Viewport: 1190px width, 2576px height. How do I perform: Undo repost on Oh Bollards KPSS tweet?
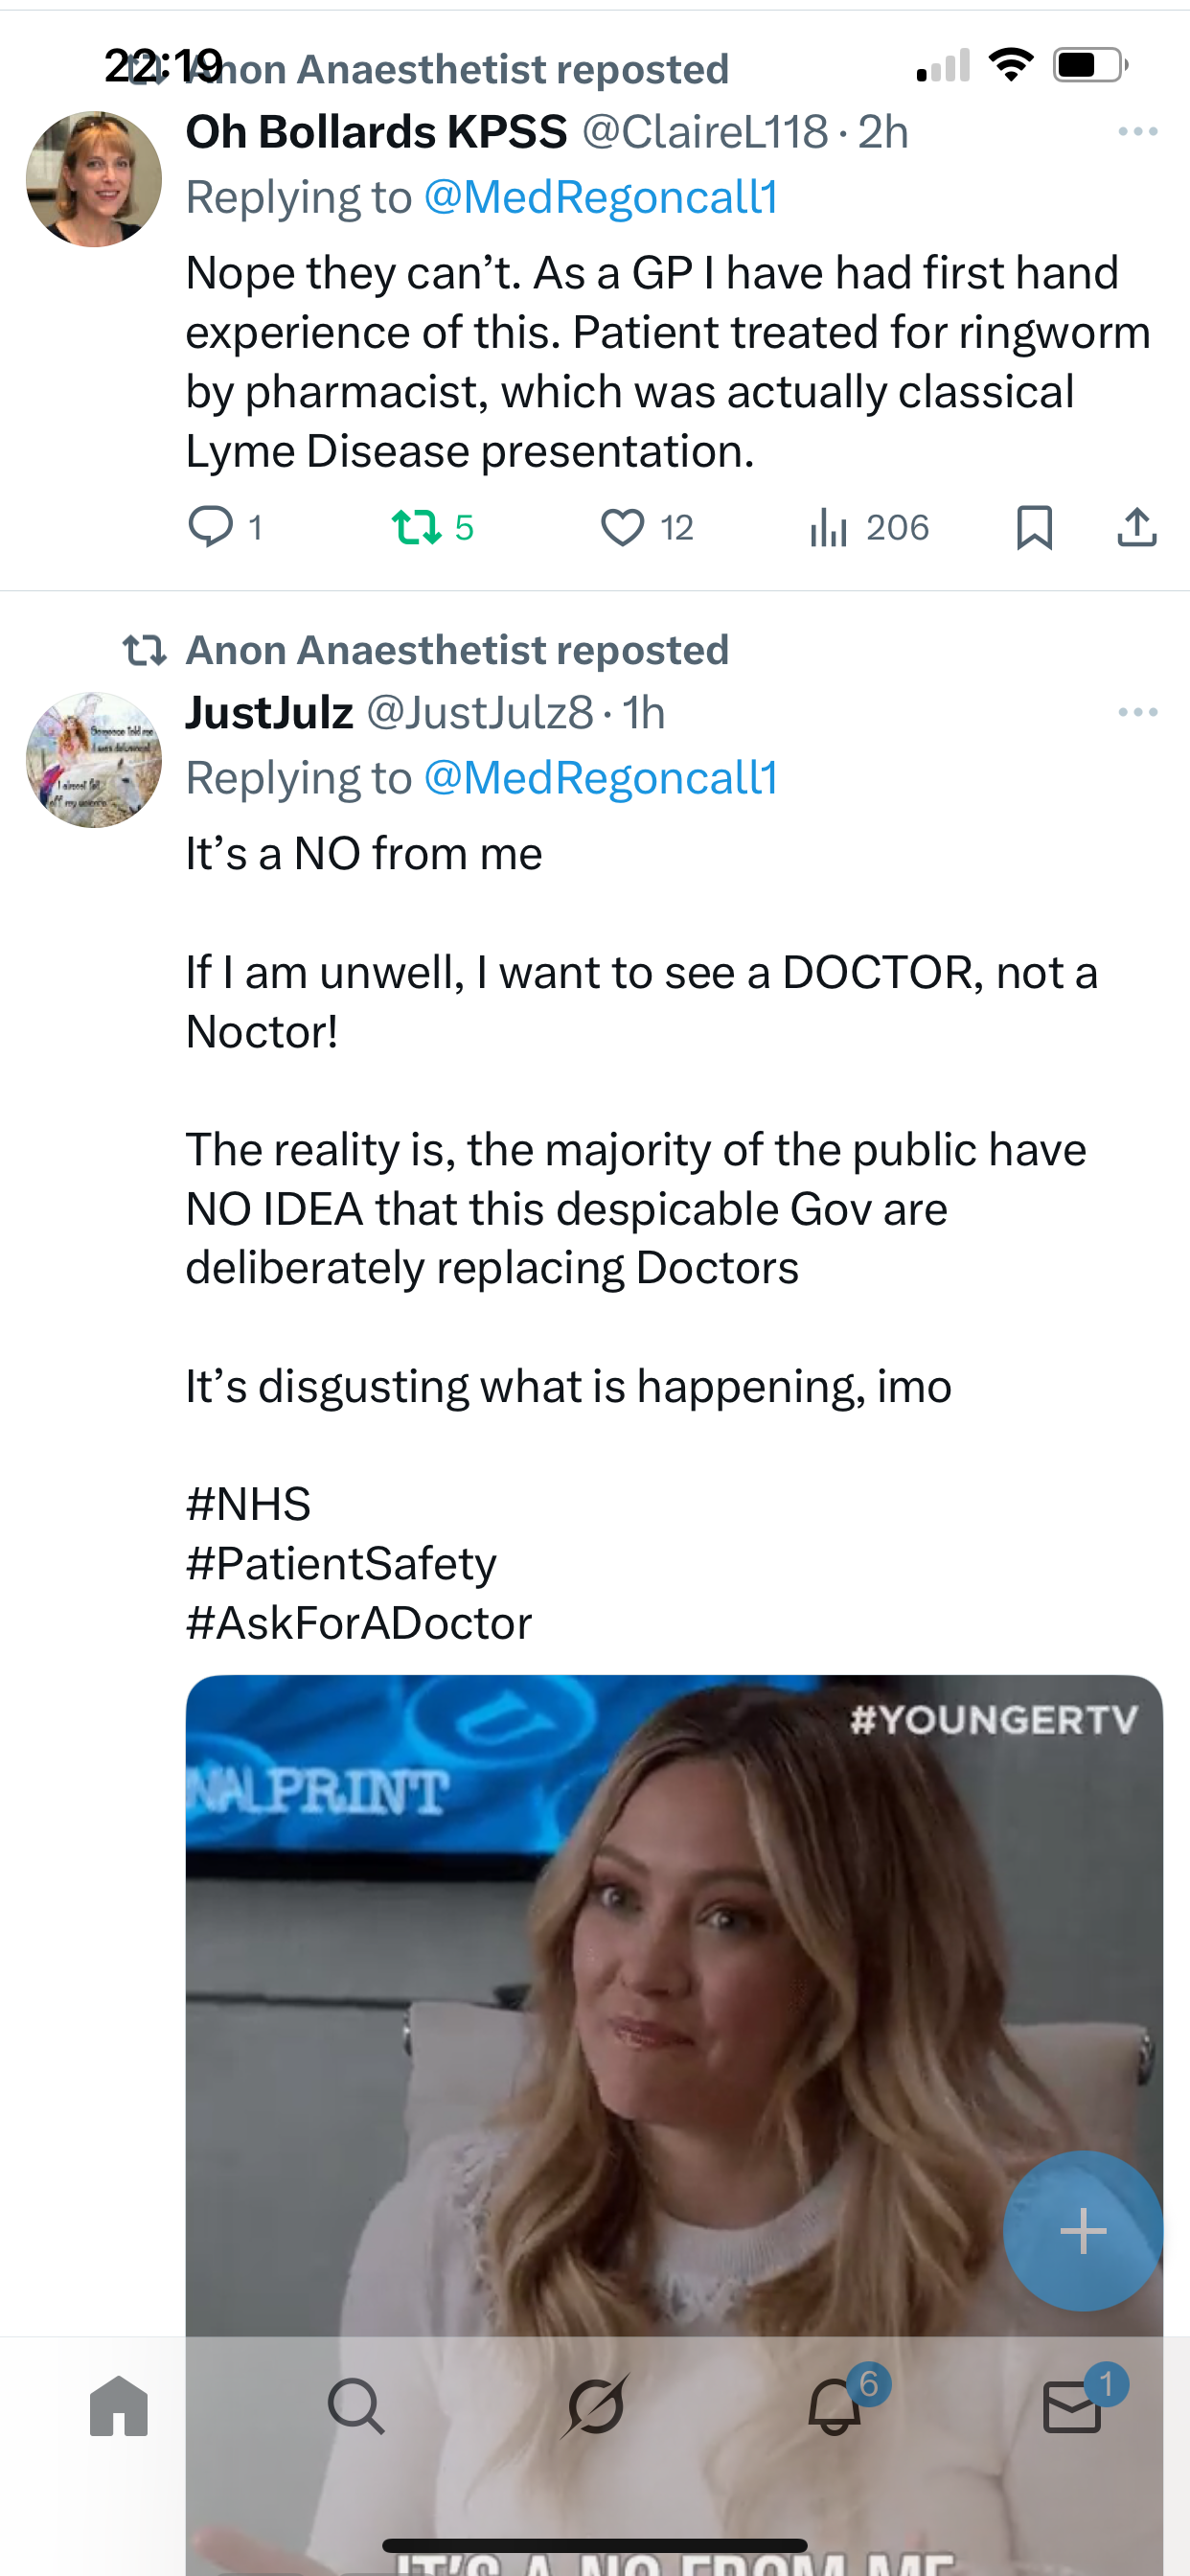click(416, 527)
